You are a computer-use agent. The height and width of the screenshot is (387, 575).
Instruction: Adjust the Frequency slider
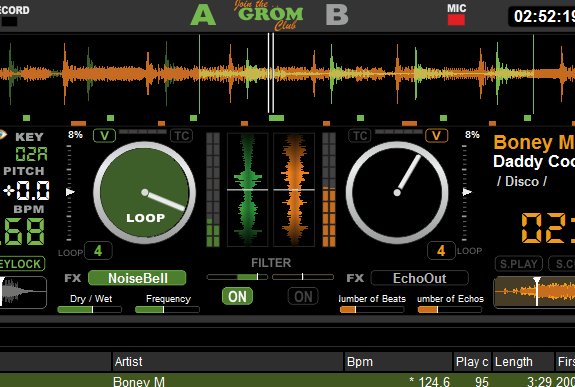167,310
